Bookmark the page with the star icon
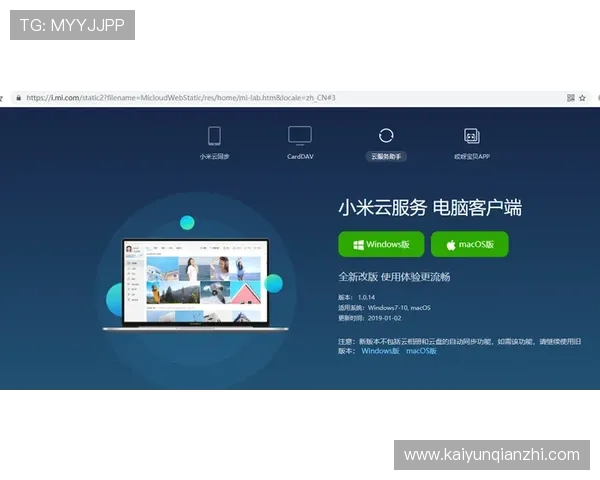 [582, 98]
